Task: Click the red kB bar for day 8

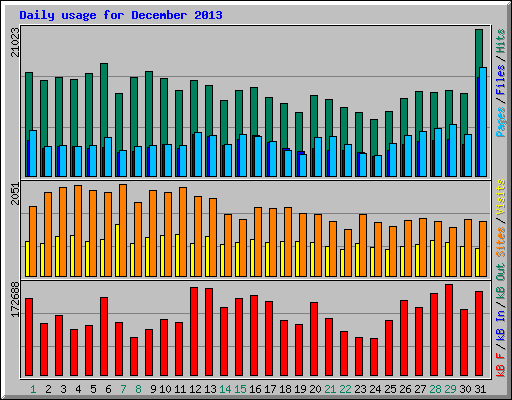Action: (134, 357)
